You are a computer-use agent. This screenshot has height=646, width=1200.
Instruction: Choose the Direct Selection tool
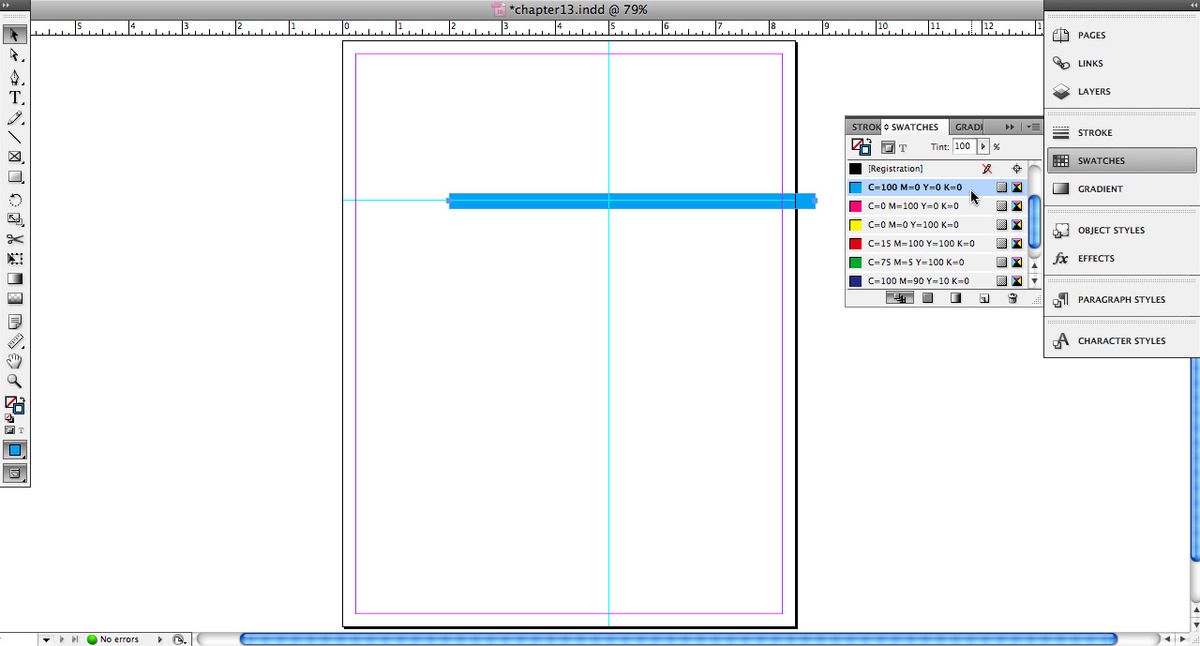pyautogui.click(x=15, y=56)
